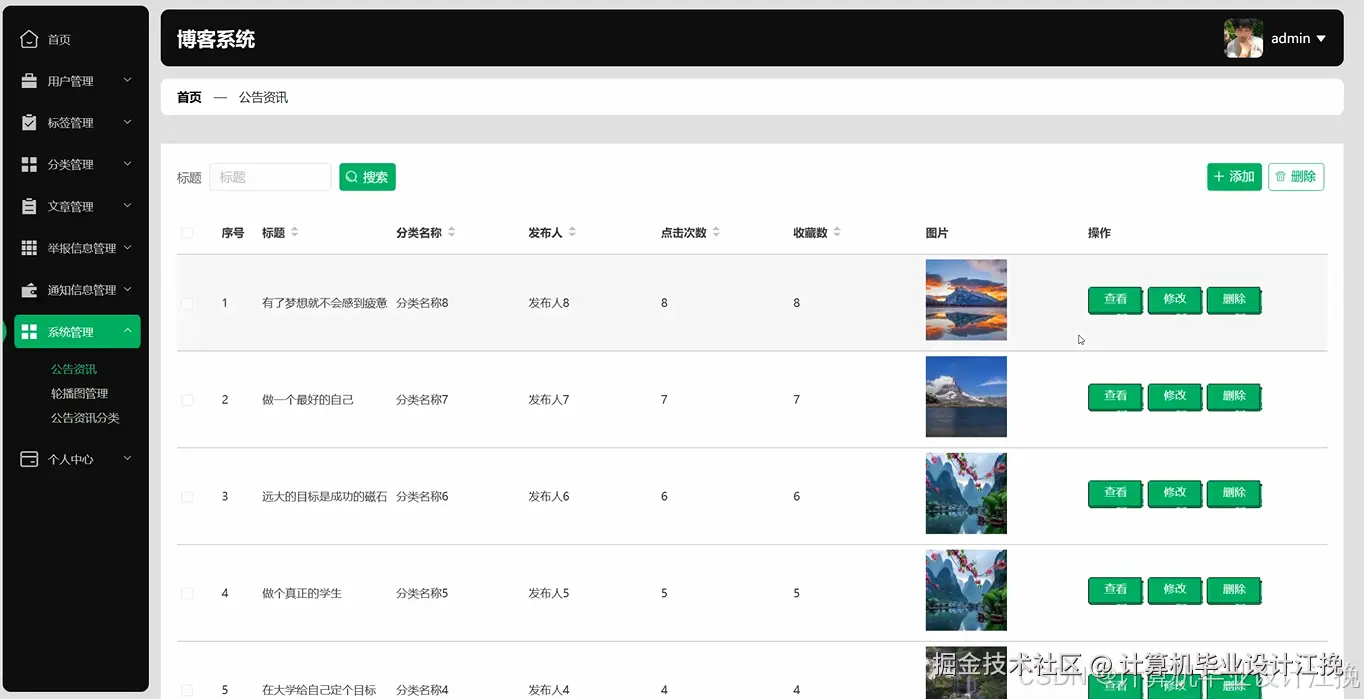Collapse the 系统管理 menu chevron
Viewport: 1364px width, 699px height.
(x=127, y=331)
